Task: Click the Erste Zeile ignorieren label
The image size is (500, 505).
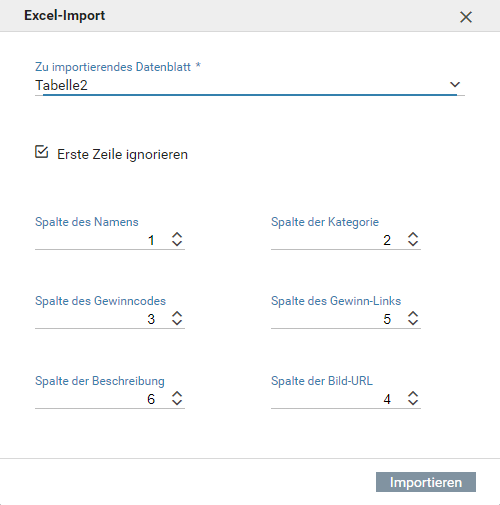Action: point(122,154)
